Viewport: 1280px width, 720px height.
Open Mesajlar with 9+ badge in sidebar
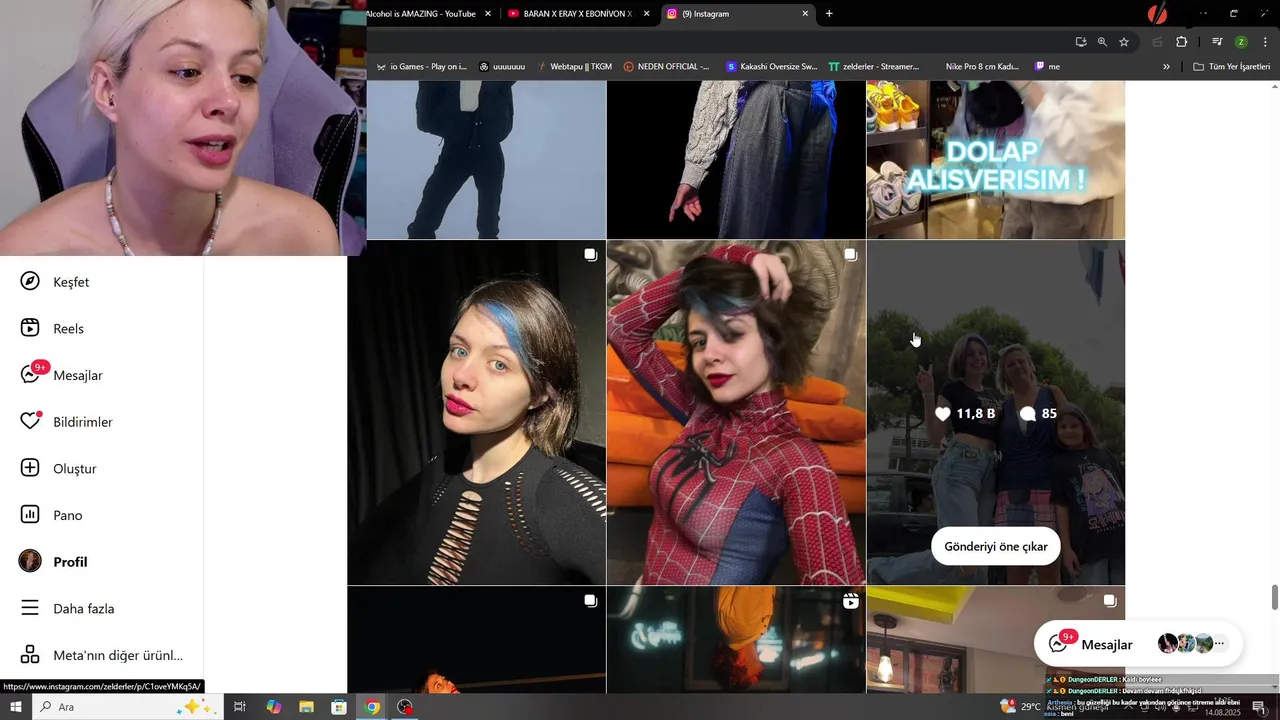60,375
